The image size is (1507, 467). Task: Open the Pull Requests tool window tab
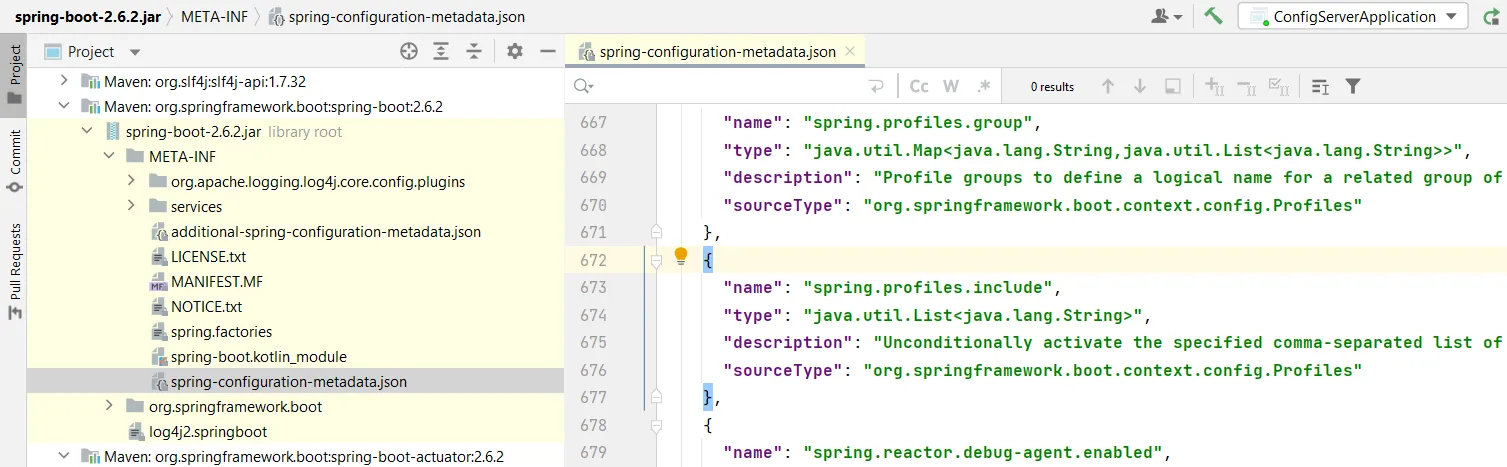coord(15,270)
